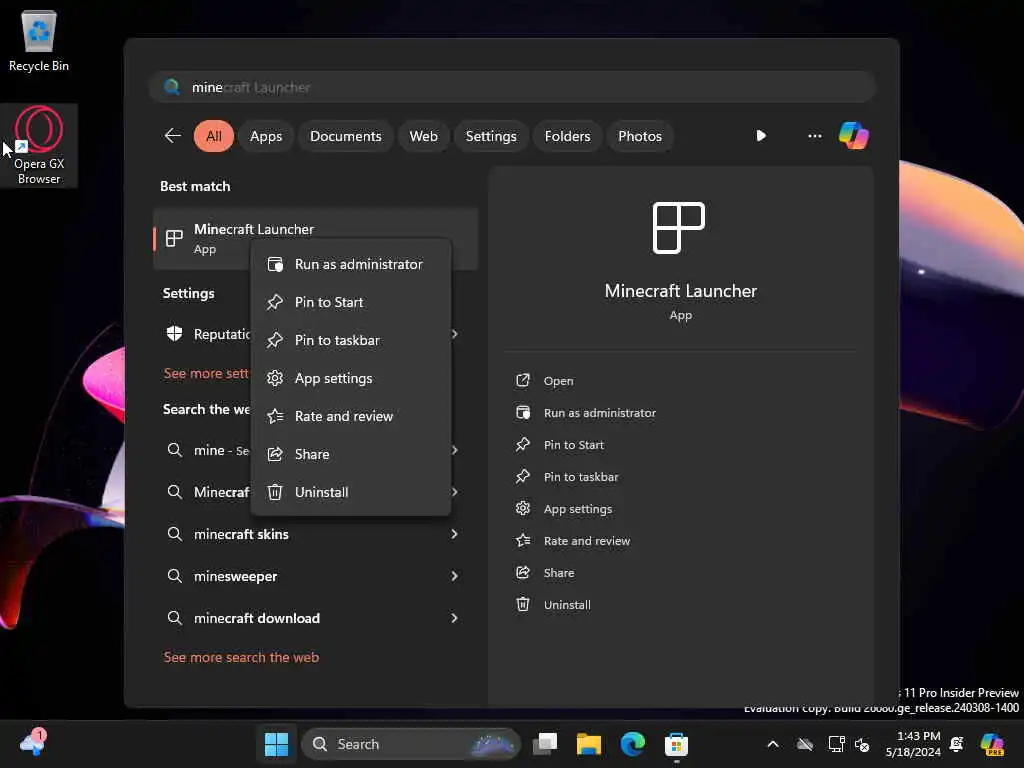Click Share in details pane
The width and height of the screenshot is (1024, 768).
click(x=545, y=573)
